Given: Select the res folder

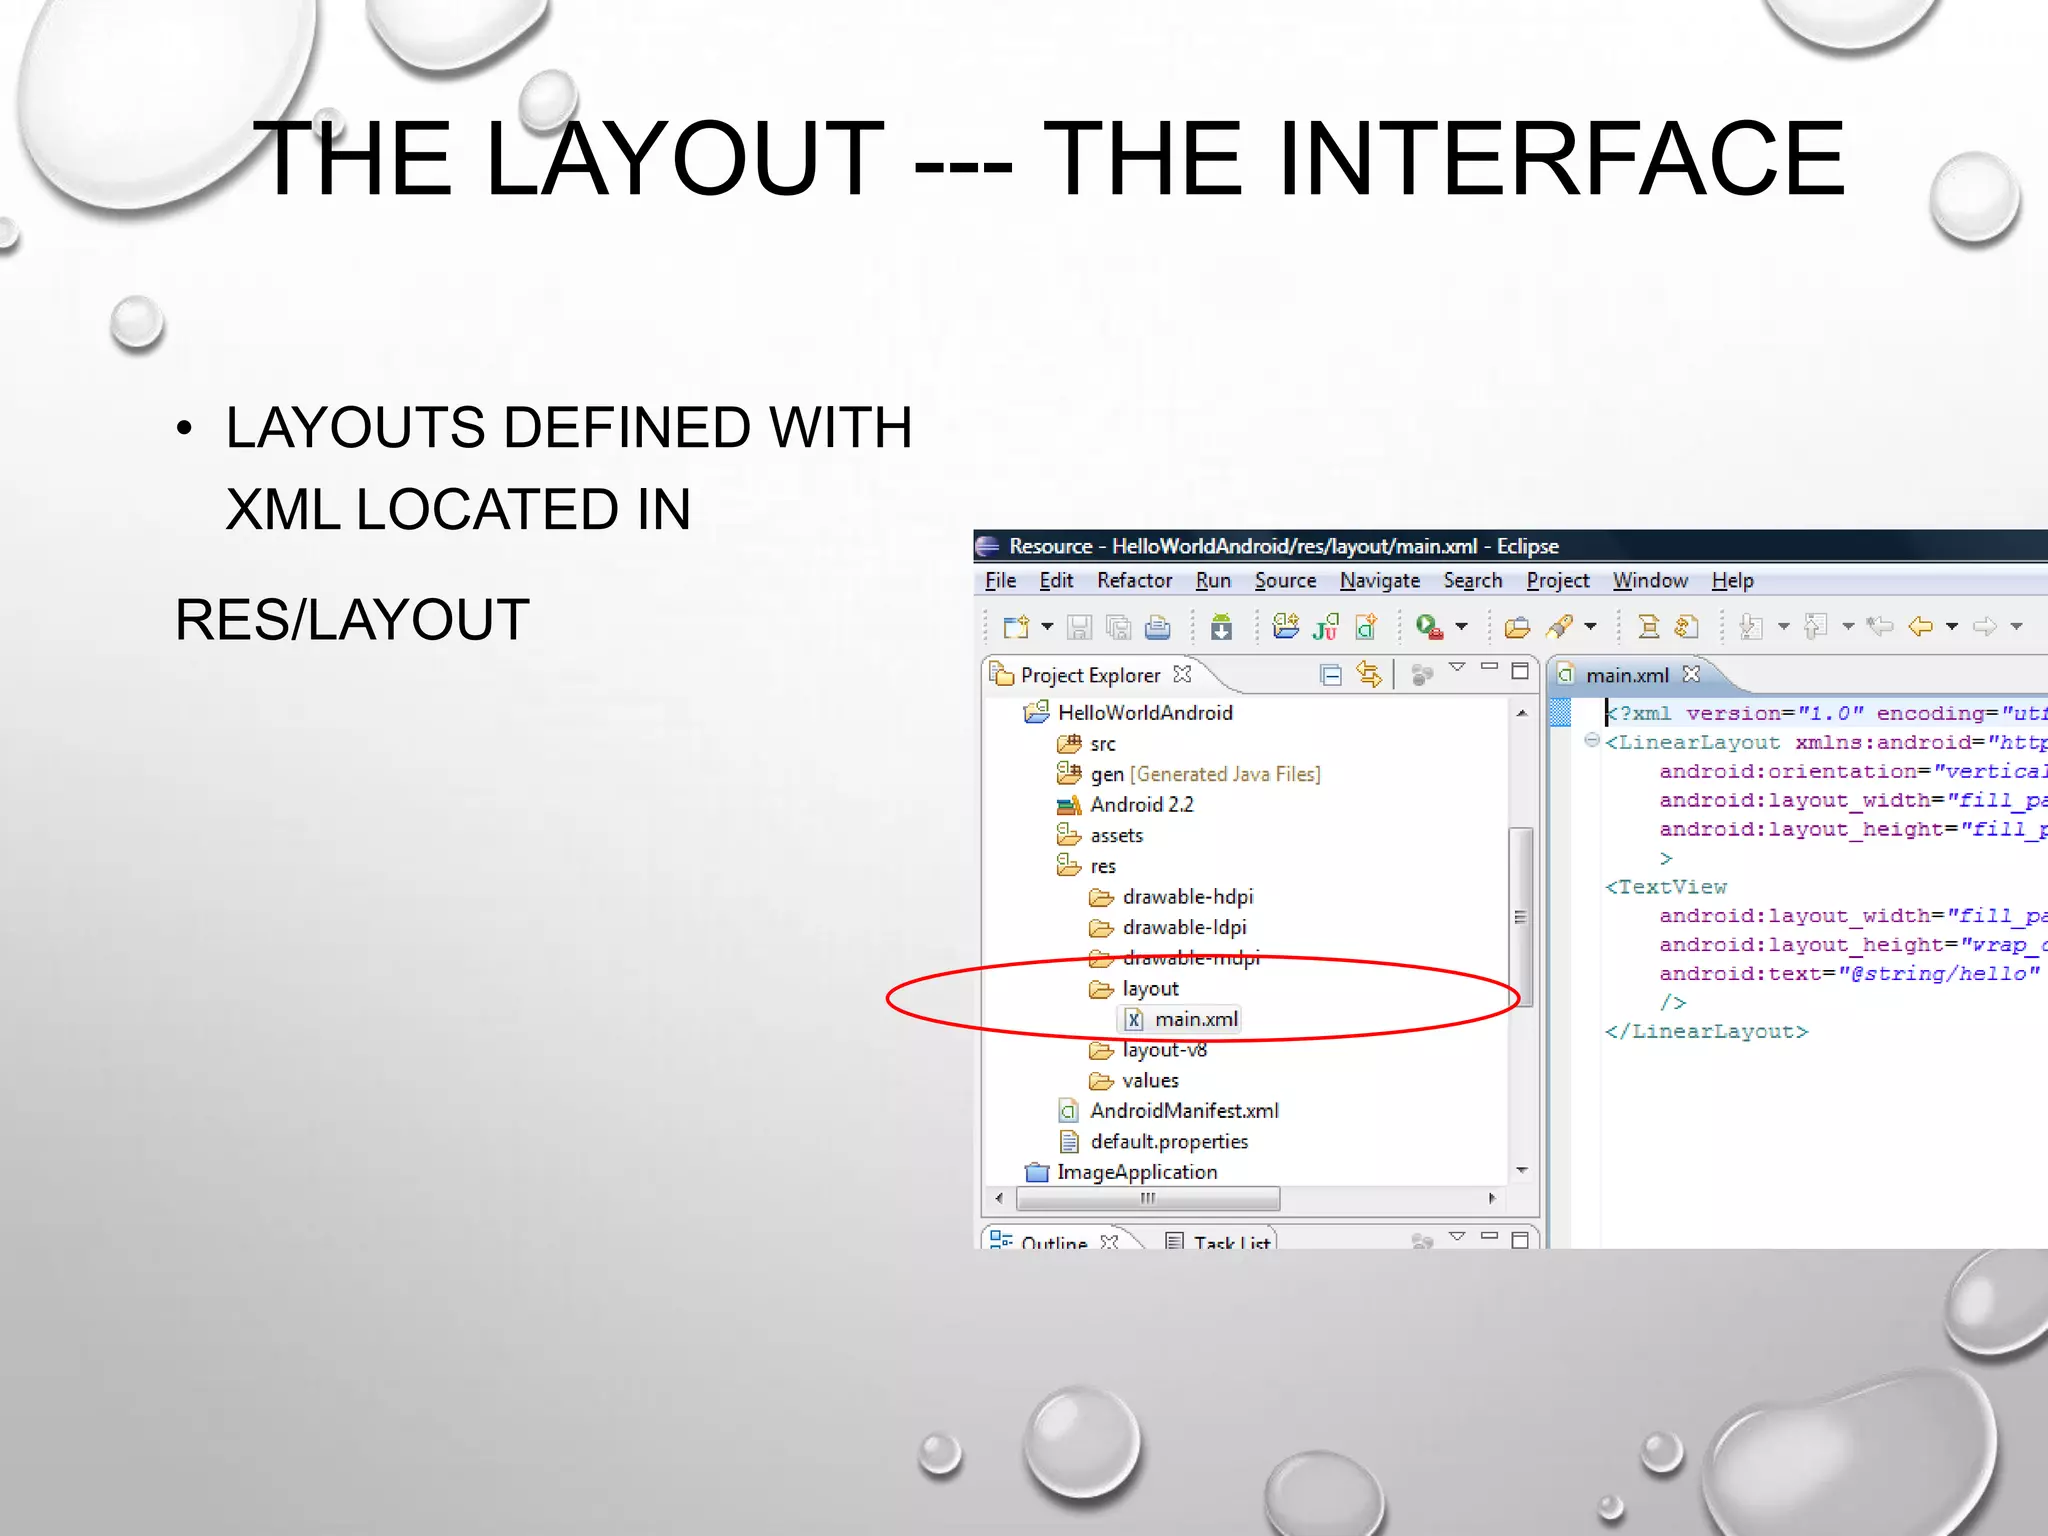Looking at the screenshot, I should (1102, 866).
